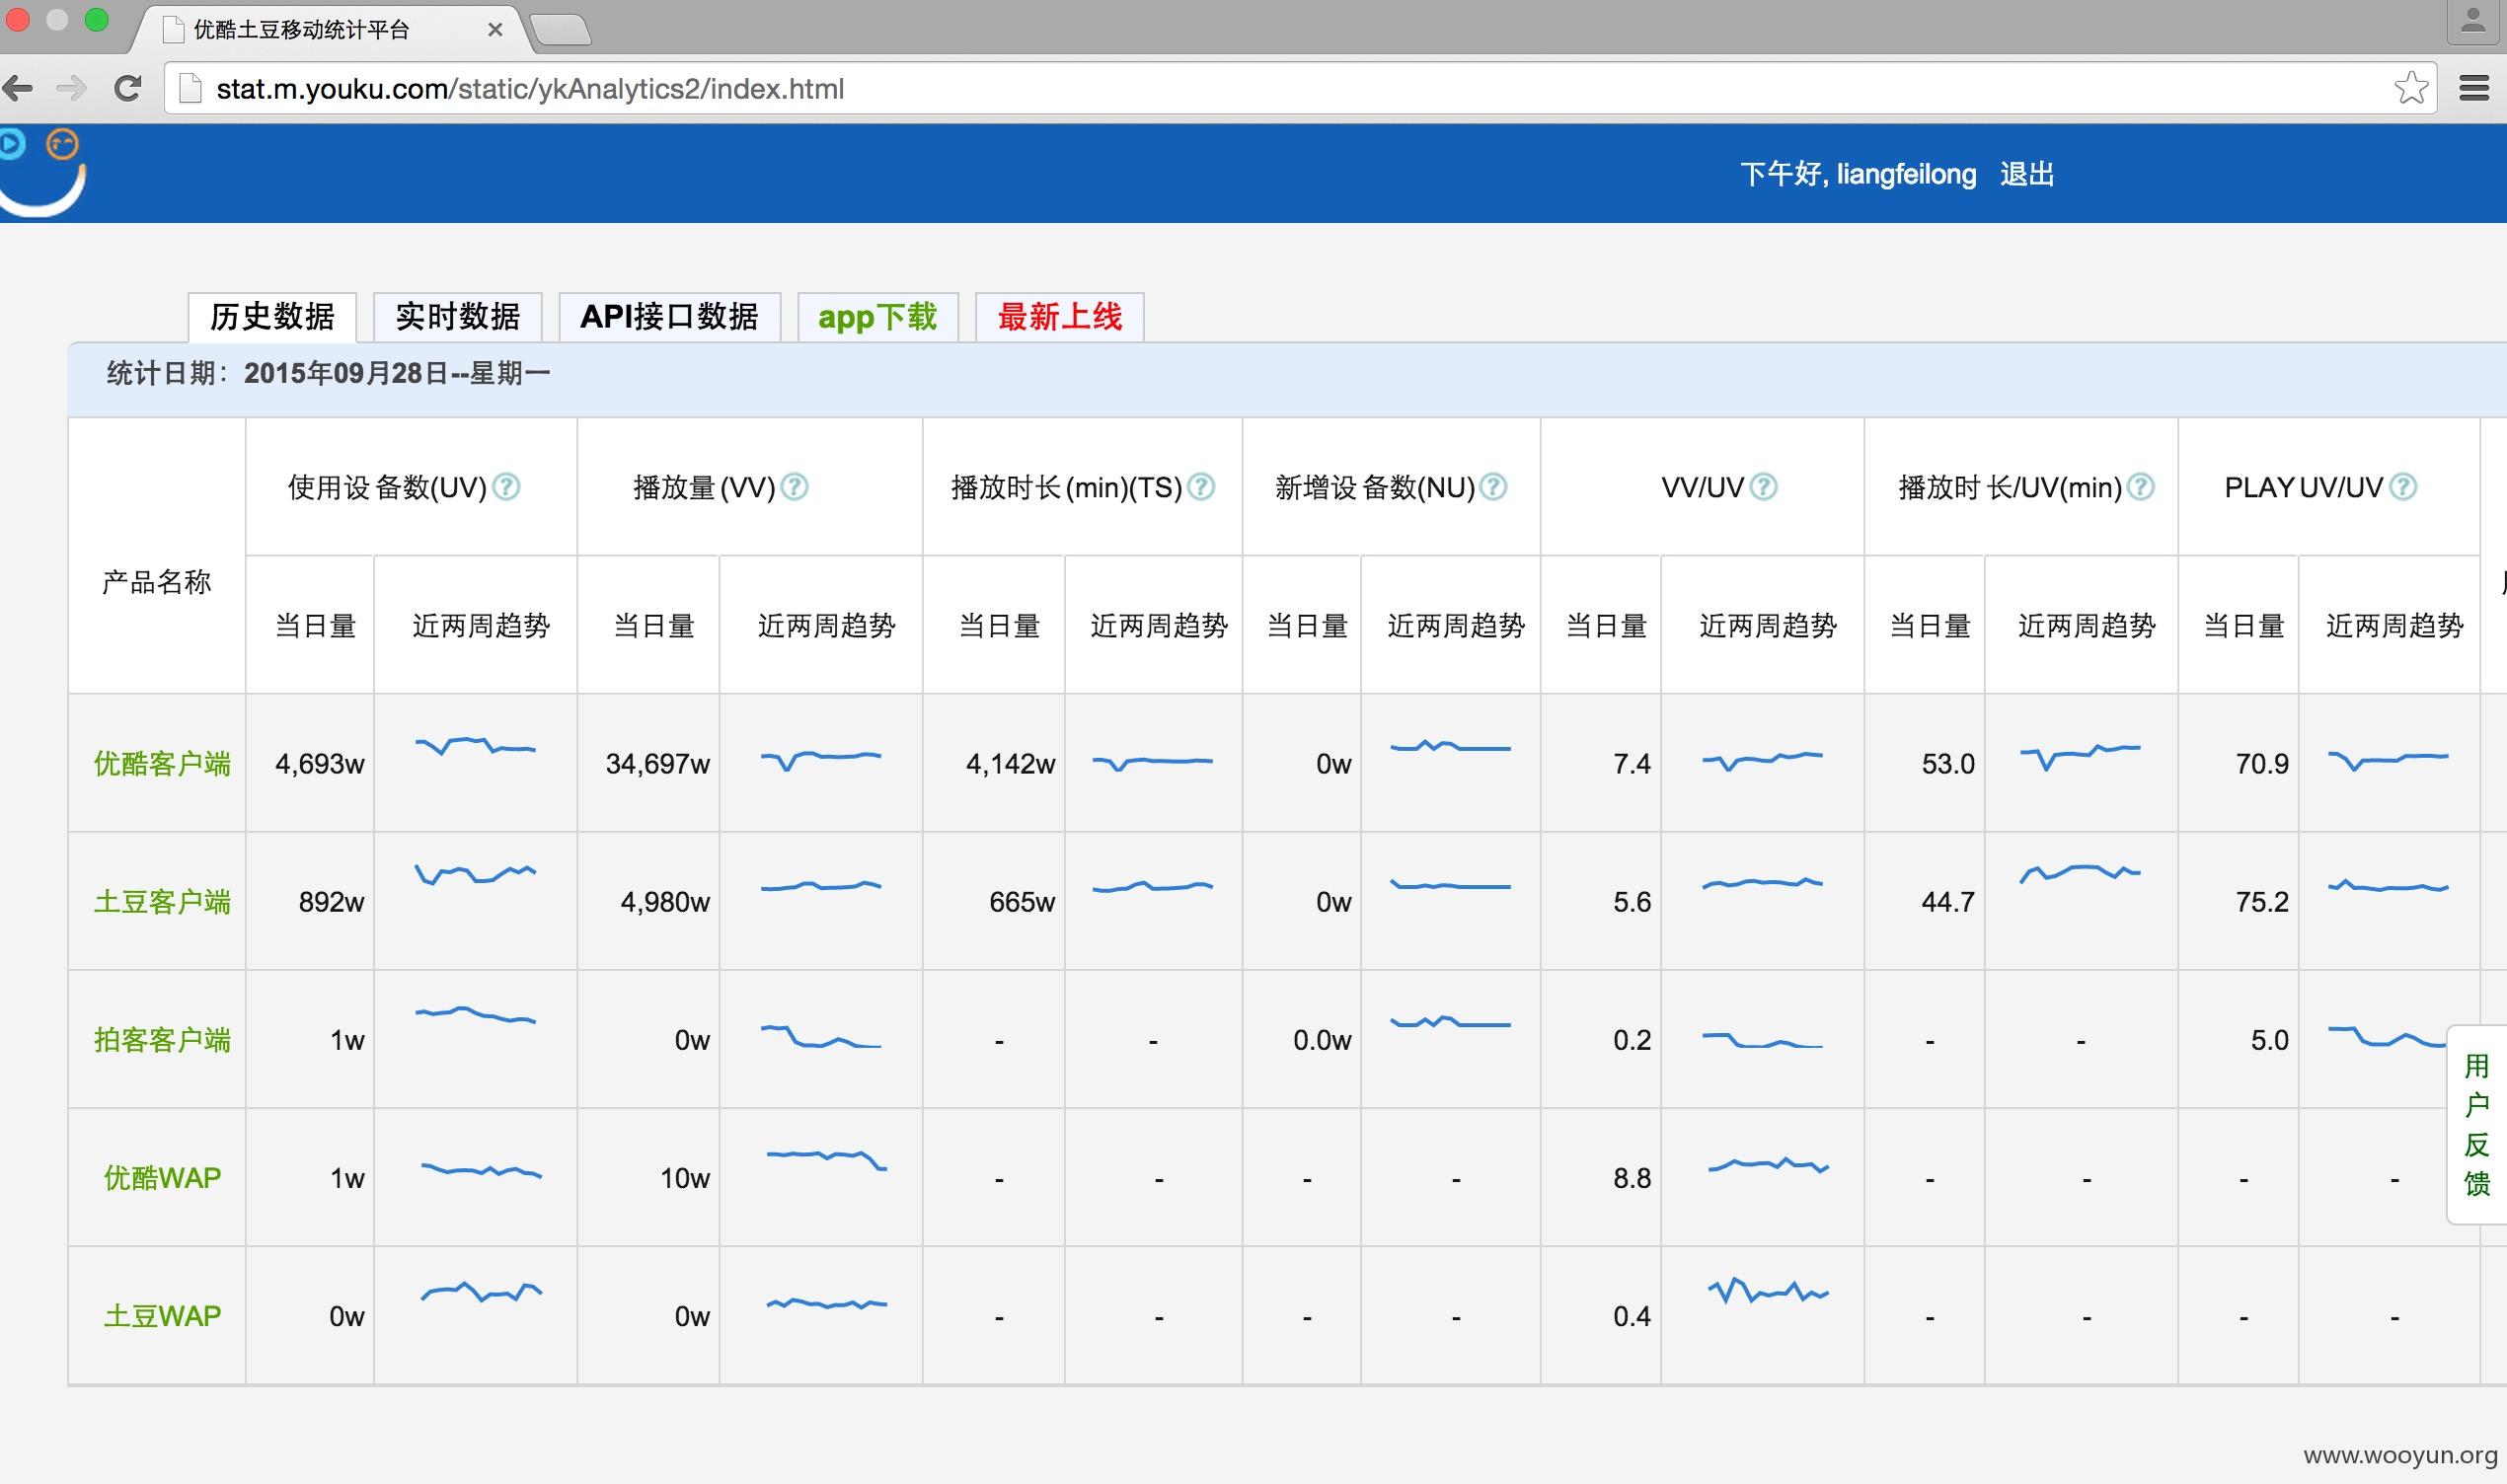Click 土豆WAP VV/UV trend sparkline
This screenshot has height=1484, width=2507.
(1768, 1291)
